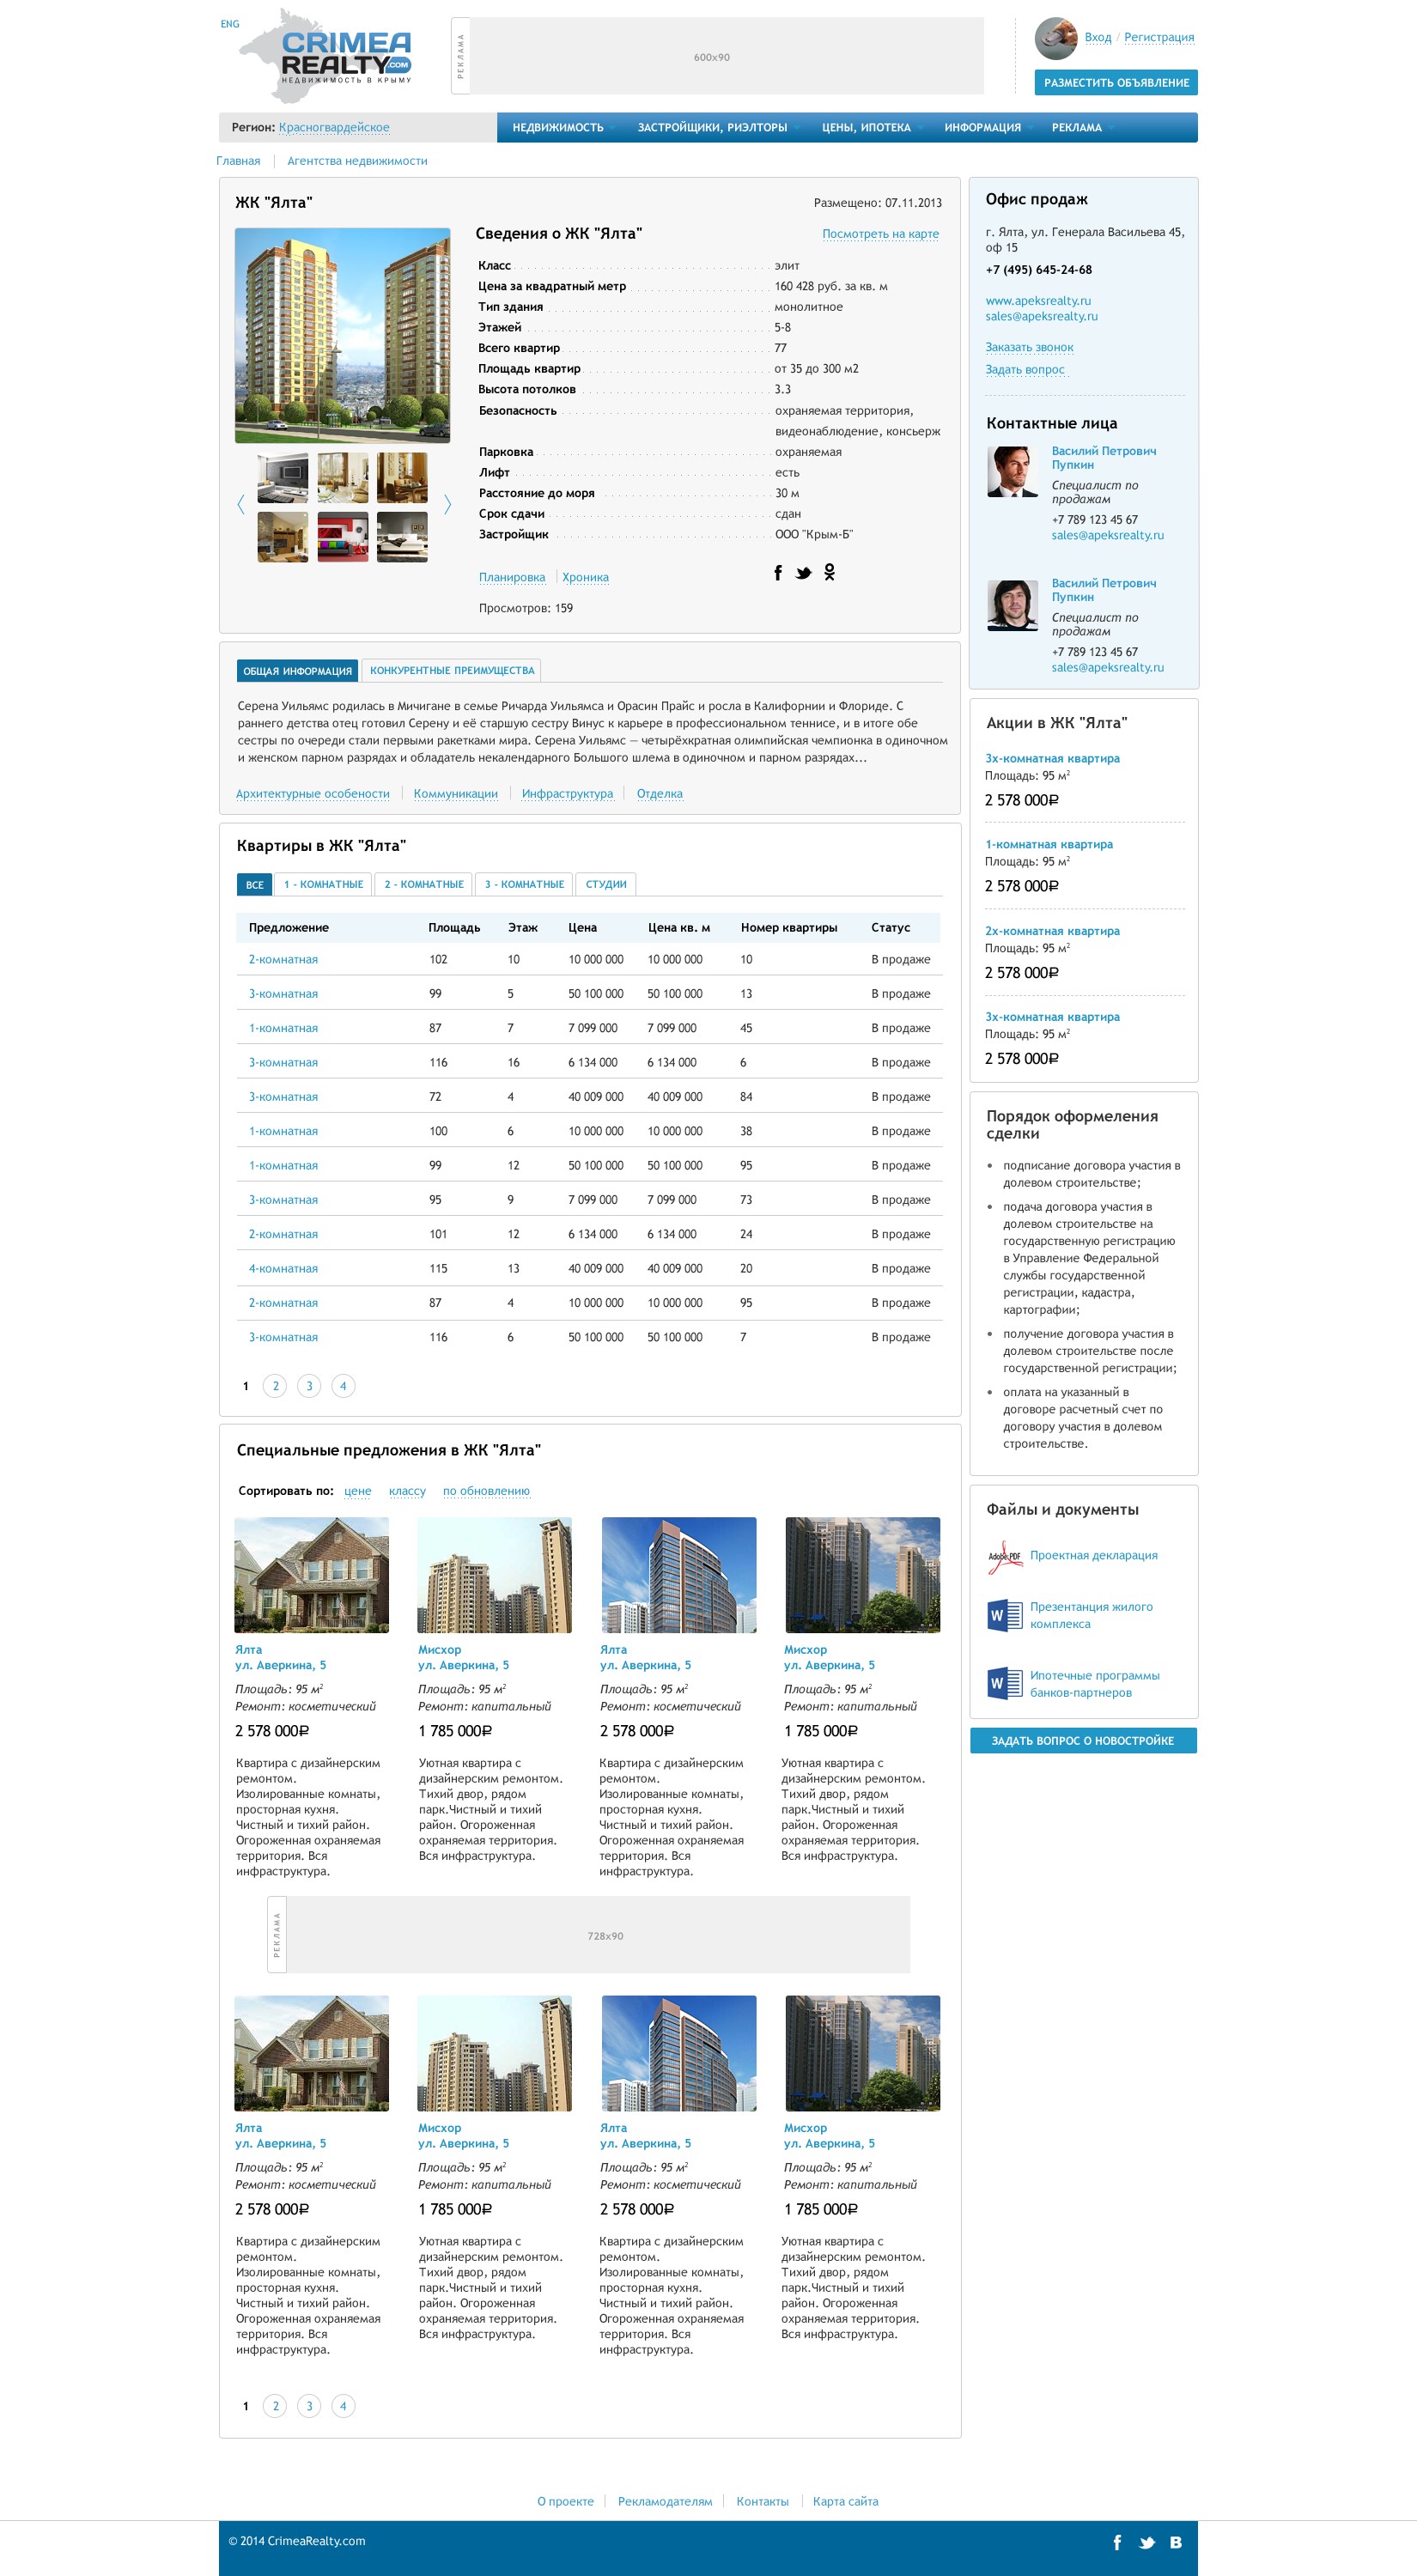1417x2576 pixels.
Task: Open the 4-комнатная apartment row link
Action: click(283, 1269)
